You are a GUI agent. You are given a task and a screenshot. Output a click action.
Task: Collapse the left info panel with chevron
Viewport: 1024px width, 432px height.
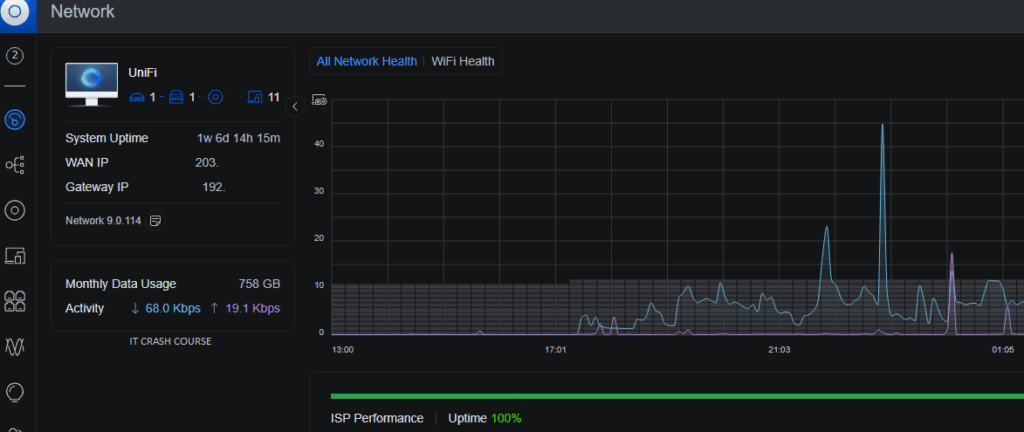tap(295, 106)
